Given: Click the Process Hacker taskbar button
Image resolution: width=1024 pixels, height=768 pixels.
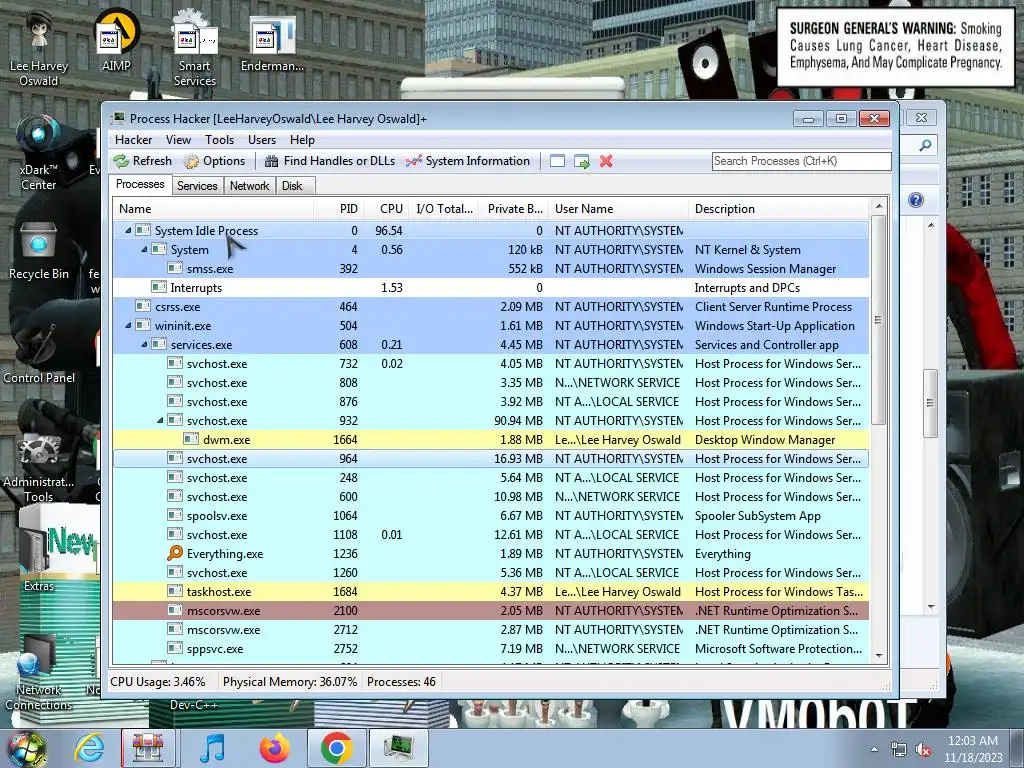Looking at the screenshot, I should coord(398,748).
